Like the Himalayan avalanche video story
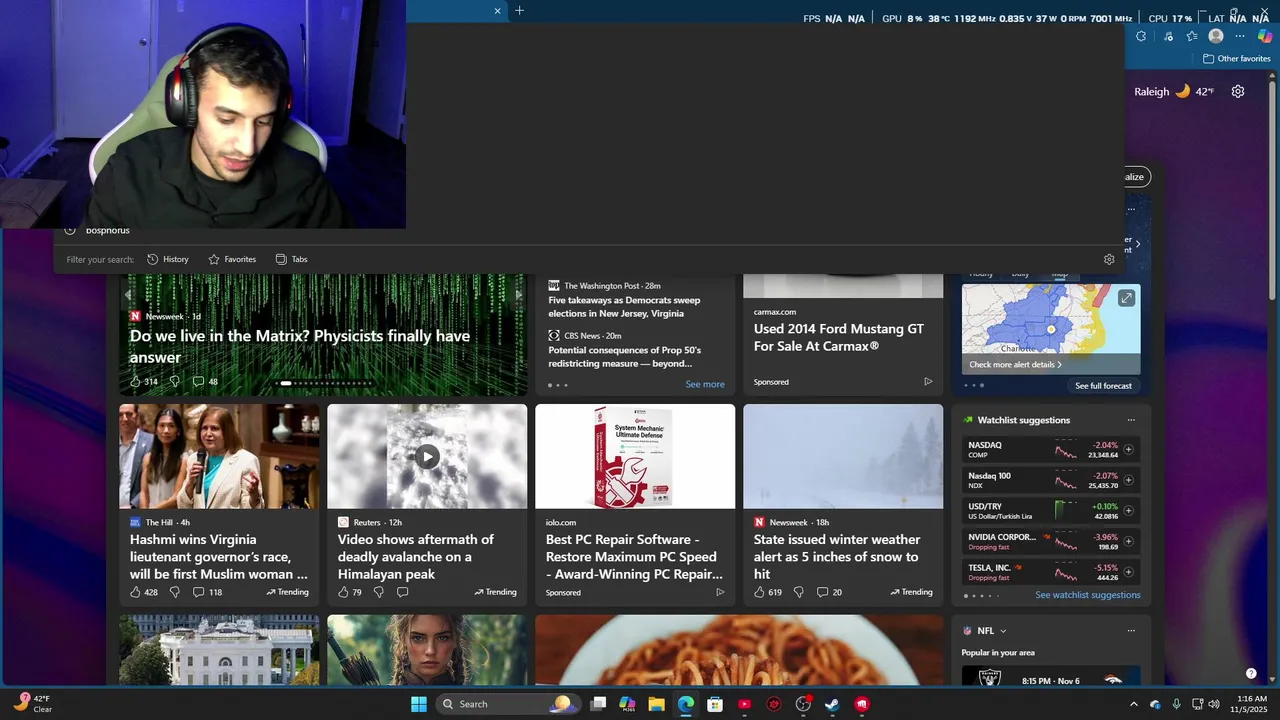The image size is (1280, 720). (x=350, y=592)
